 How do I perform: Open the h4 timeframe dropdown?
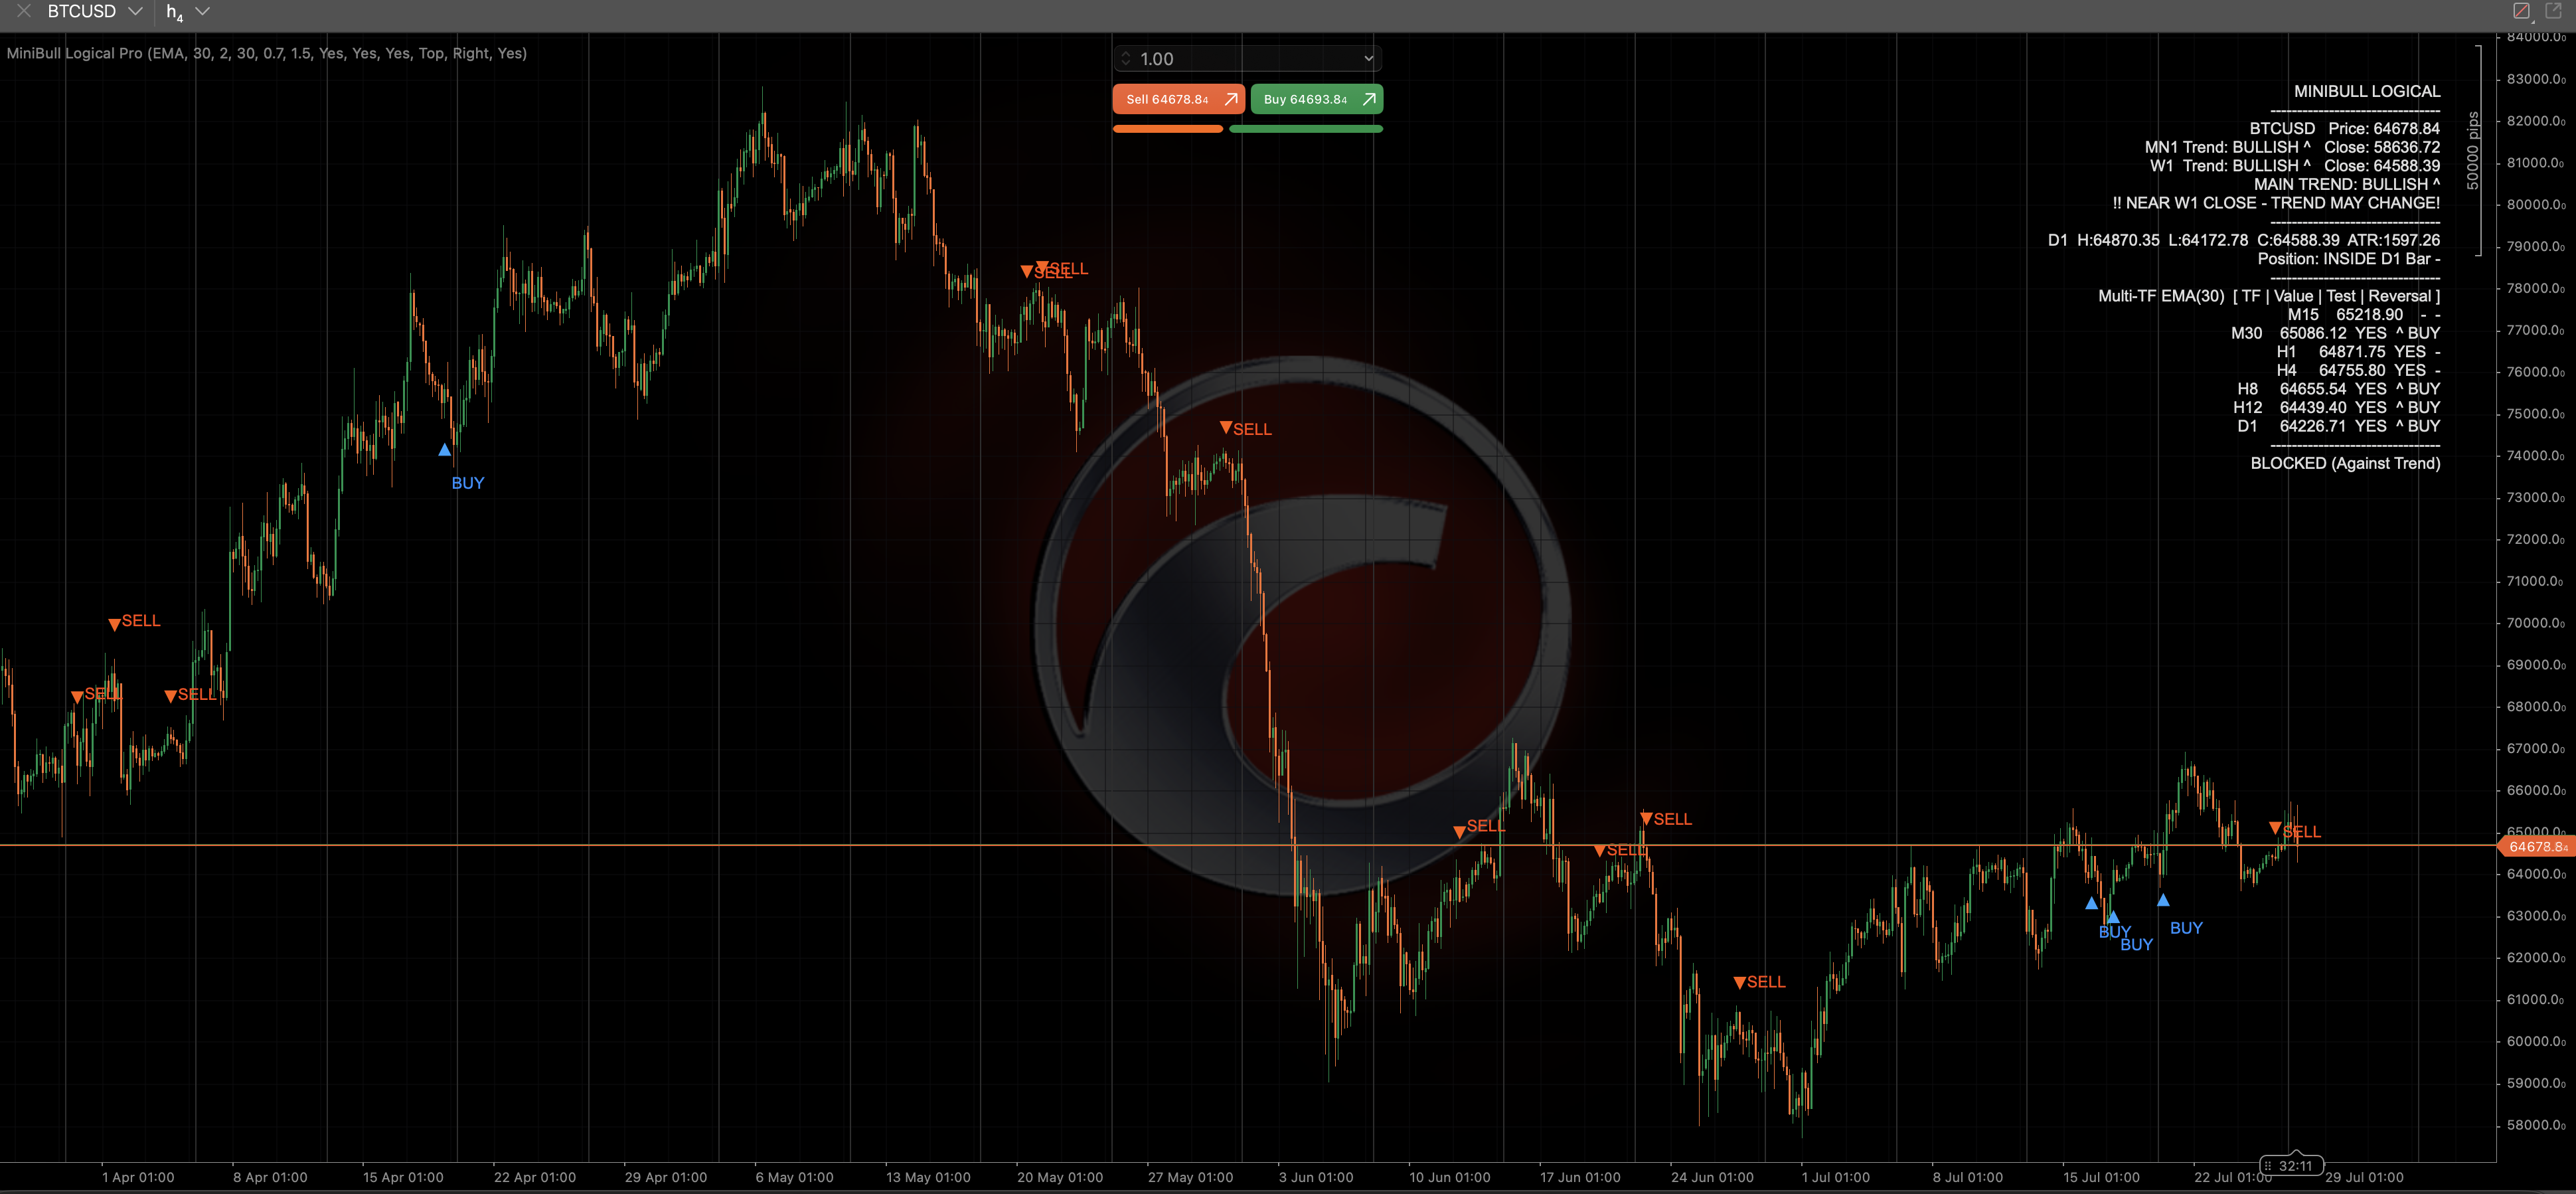click(x=202, y=12)
